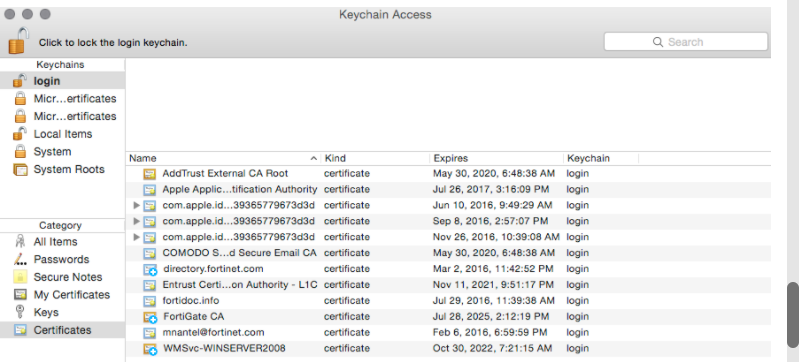
Task: Sort the list by the Name column
Action: point(223,159)
